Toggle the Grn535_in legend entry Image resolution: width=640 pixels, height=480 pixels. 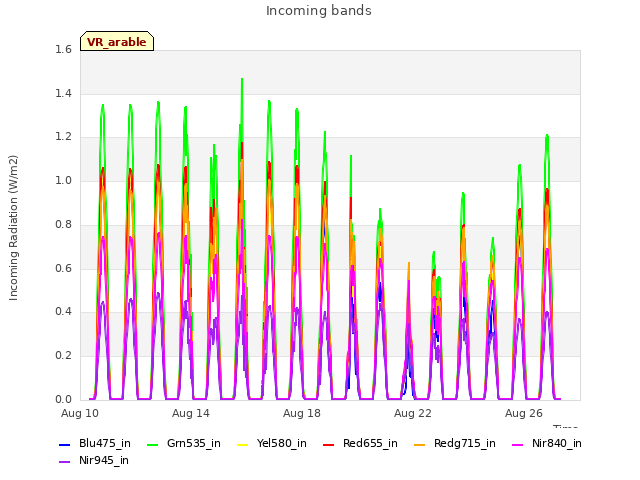pyautogui.click(x=184, y=443)
